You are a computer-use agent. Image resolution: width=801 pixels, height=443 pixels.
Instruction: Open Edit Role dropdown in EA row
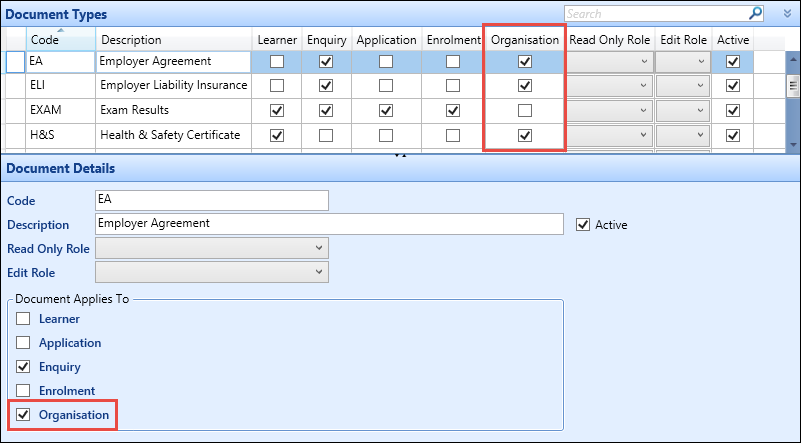683,62
